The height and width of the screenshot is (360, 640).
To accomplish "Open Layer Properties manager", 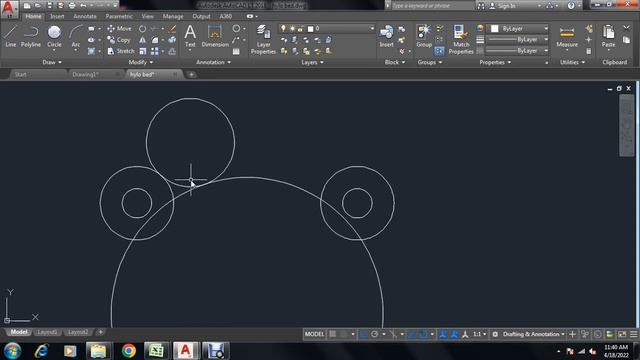I will point(263,39).
